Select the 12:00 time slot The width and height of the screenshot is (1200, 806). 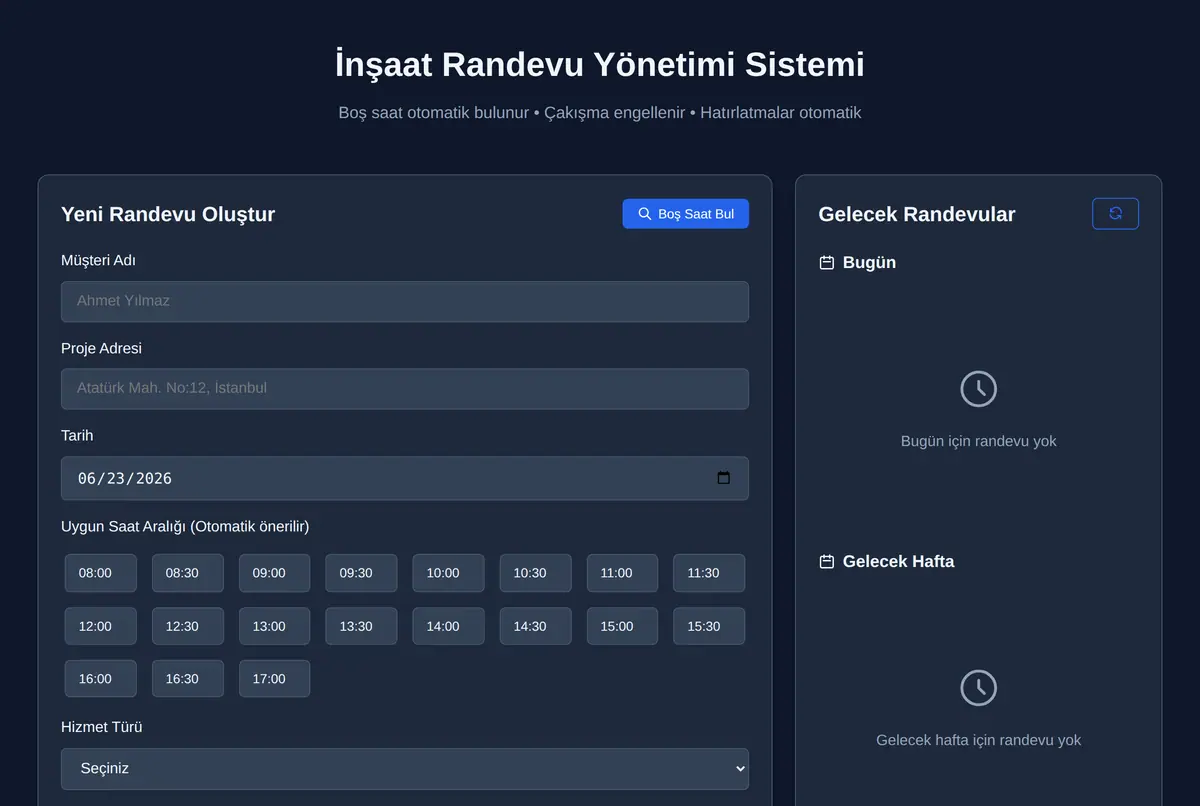coord(101,626)
